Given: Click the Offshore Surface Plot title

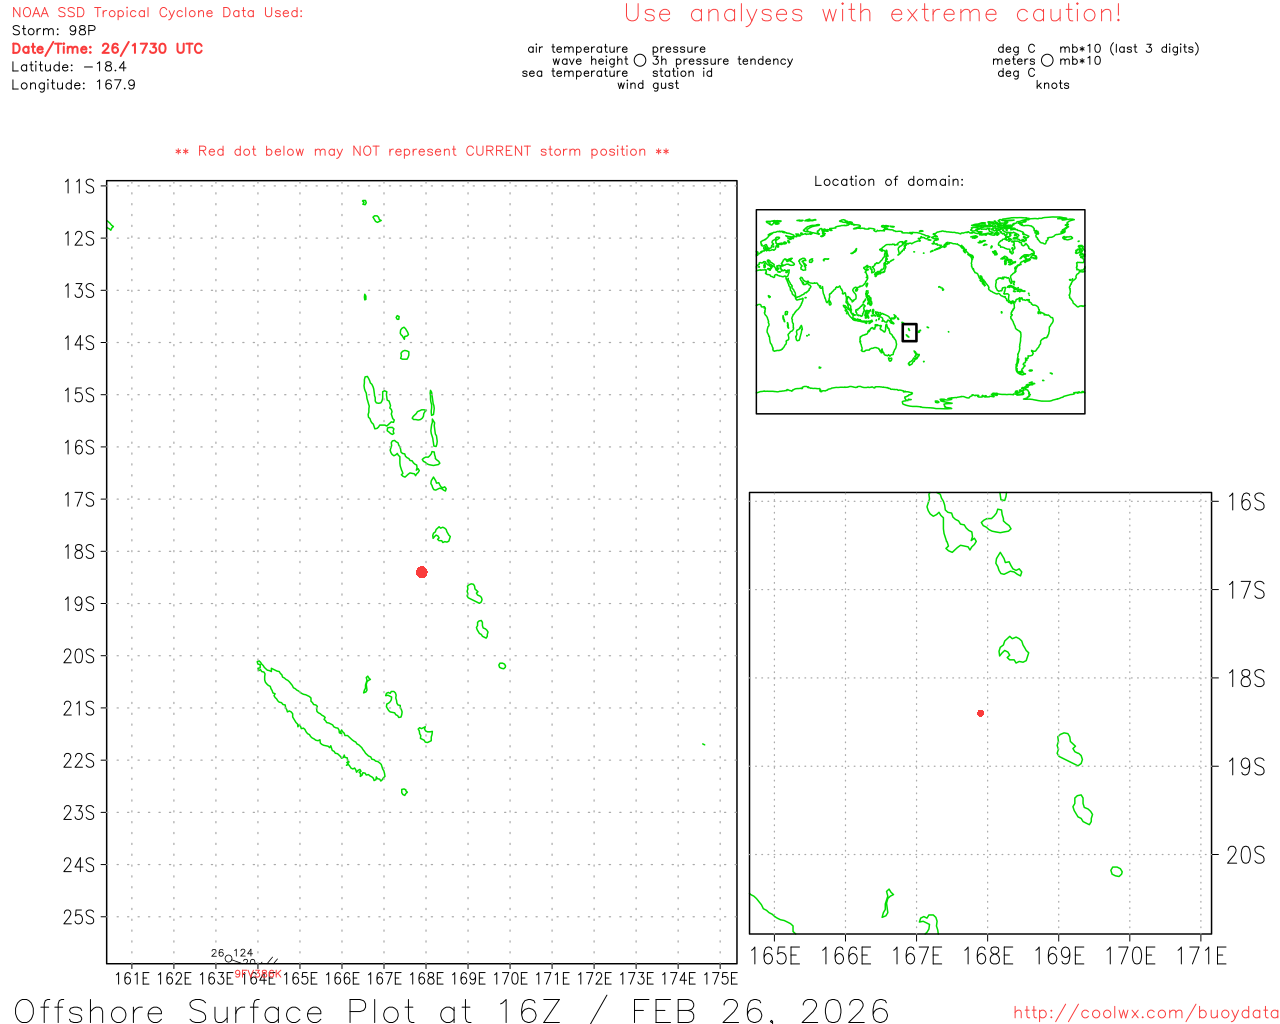Looking at the screenshot, I should point(452,1010).
